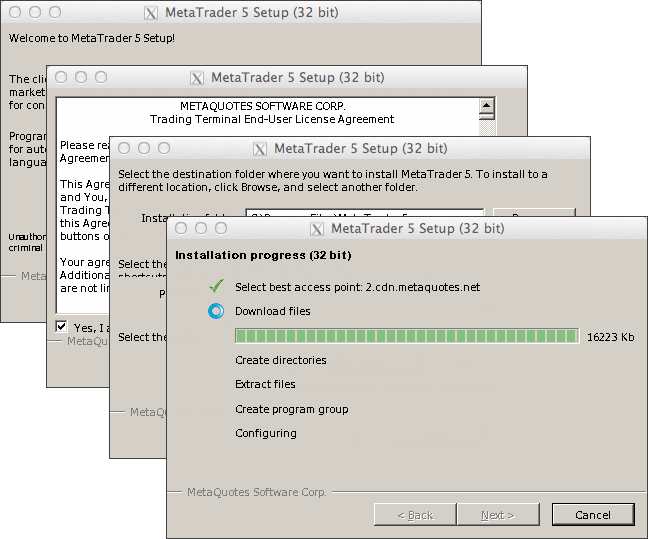The height and width of the screenshot is (539, 648).
Task: Click the zoom button of the progress window
Action: click(x=221, y=228)
